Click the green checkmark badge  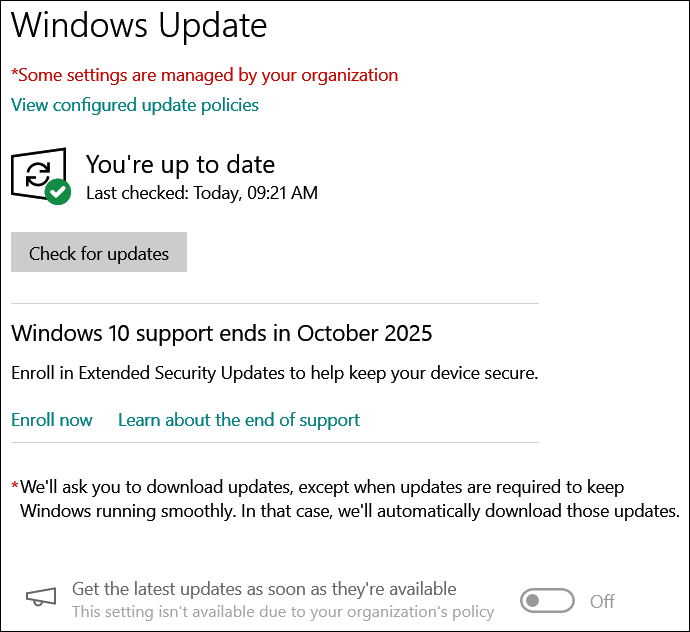[x=59, y=192]
